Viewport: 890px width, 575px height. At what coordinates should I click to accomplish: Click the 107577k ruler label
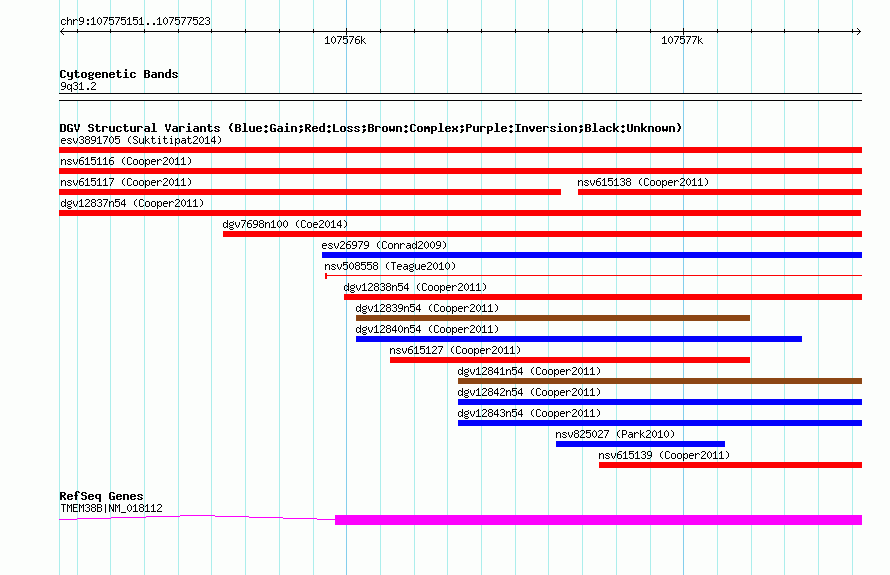pyautogui.click(x=682, y=40)
